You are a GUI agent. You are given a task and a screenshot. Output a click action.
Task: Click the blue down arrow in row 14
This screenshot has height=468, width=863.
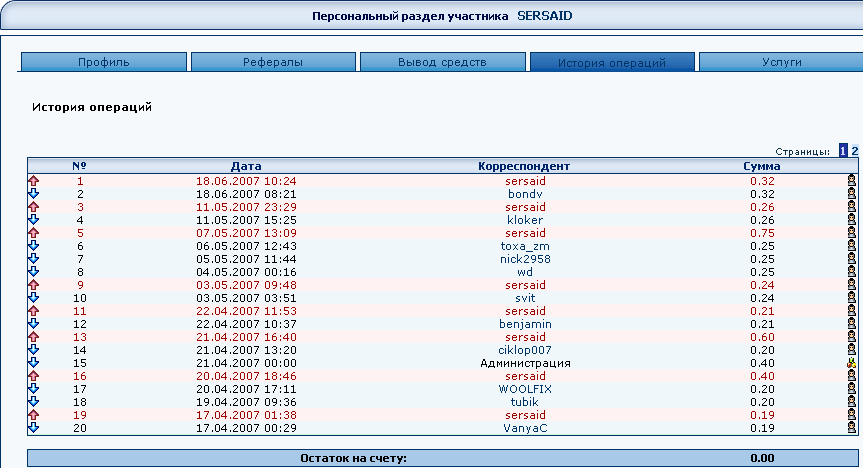tap(33, 350)
